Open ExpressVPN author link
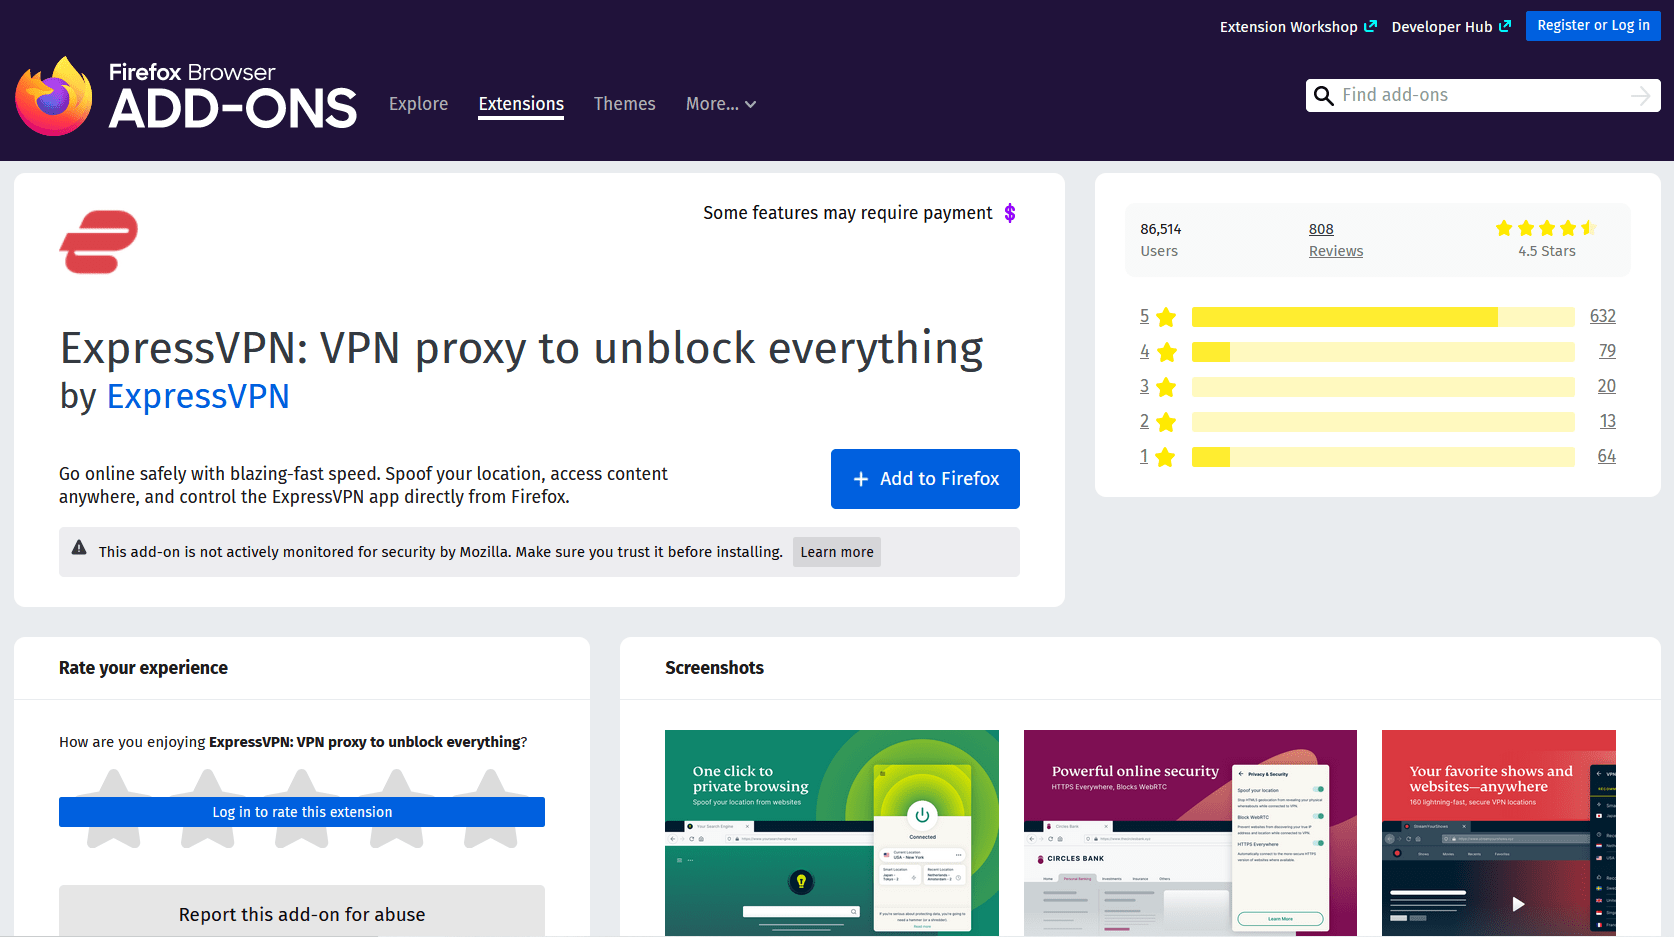This screenshot has width=1674, height=937. tap(198, 397)
